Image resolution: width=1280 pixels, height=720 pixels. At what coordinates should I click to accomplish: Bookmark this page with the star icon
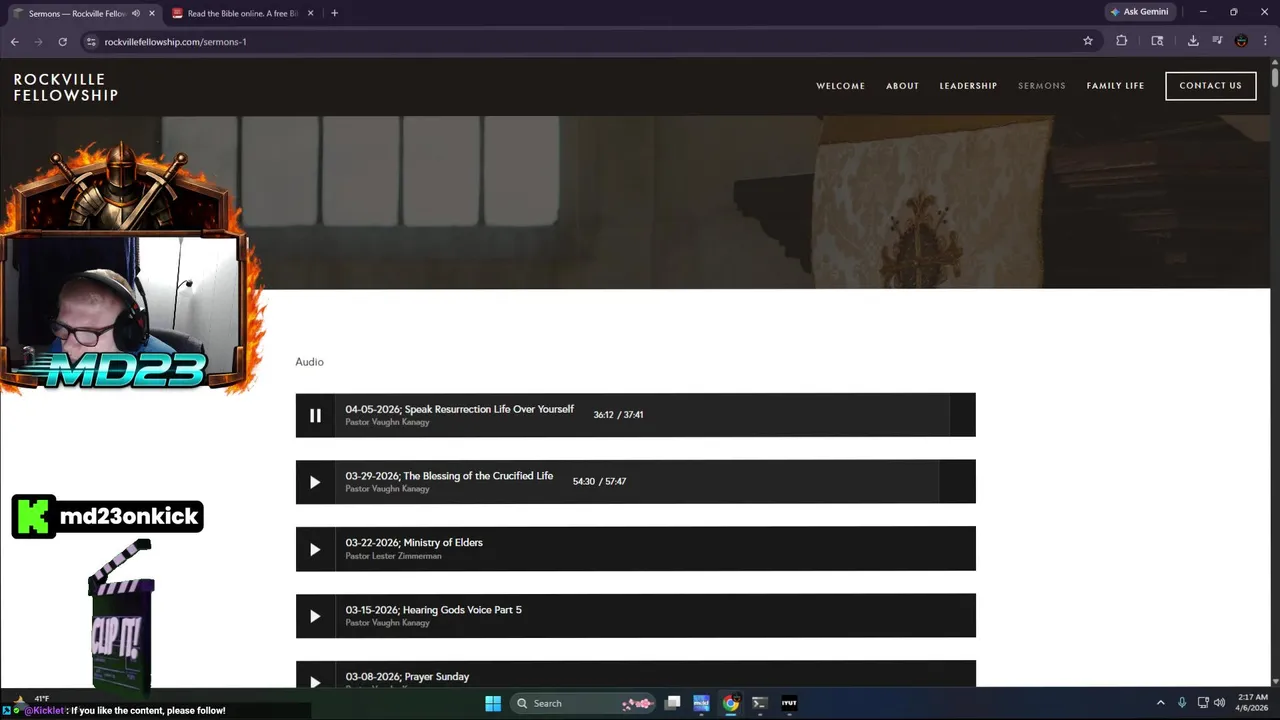[x=1088, y=41]
